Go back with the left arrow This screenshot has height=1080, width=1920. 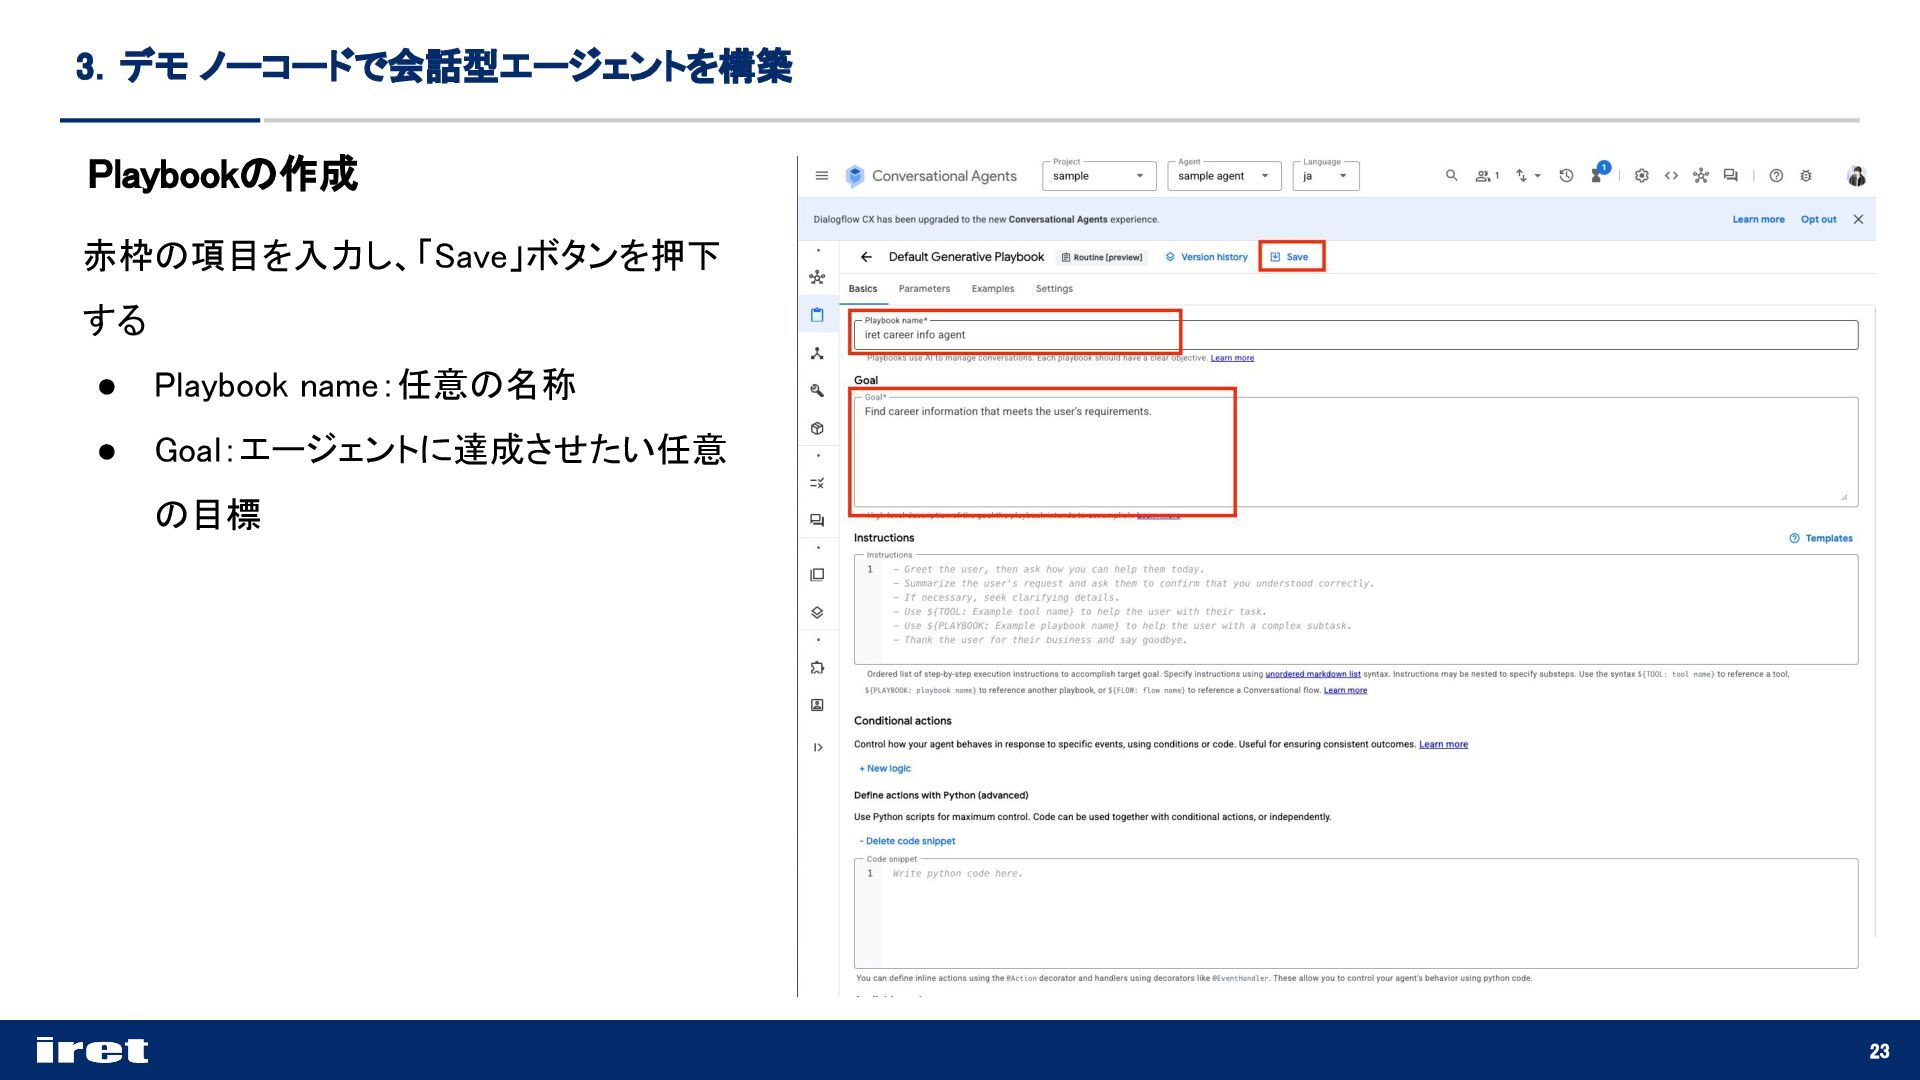coord(866,257)
